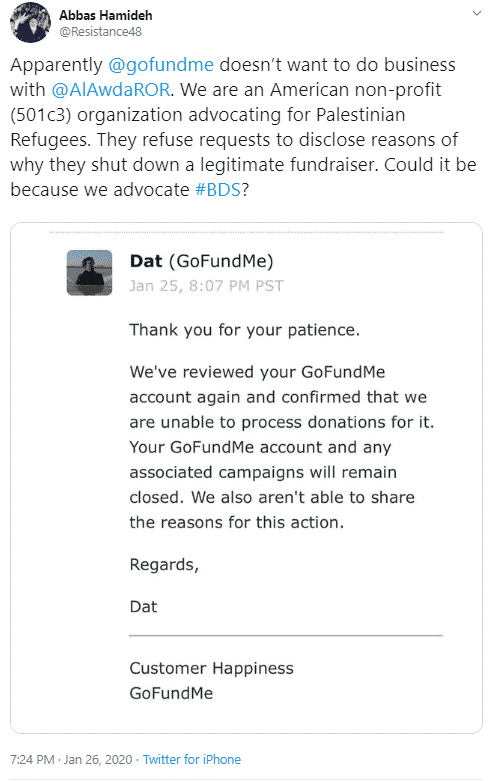Open the embedded email screenshot image
493x781 pixels.
point(246,478)
